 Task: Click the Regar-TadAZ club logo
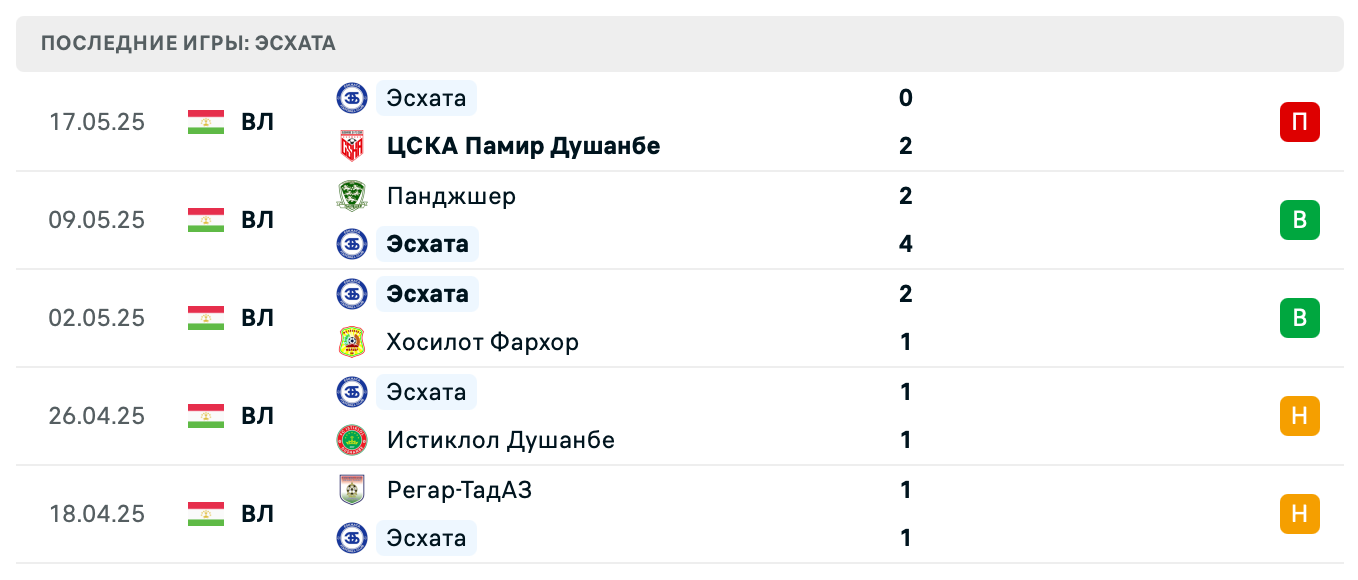[x=352, y=490]
